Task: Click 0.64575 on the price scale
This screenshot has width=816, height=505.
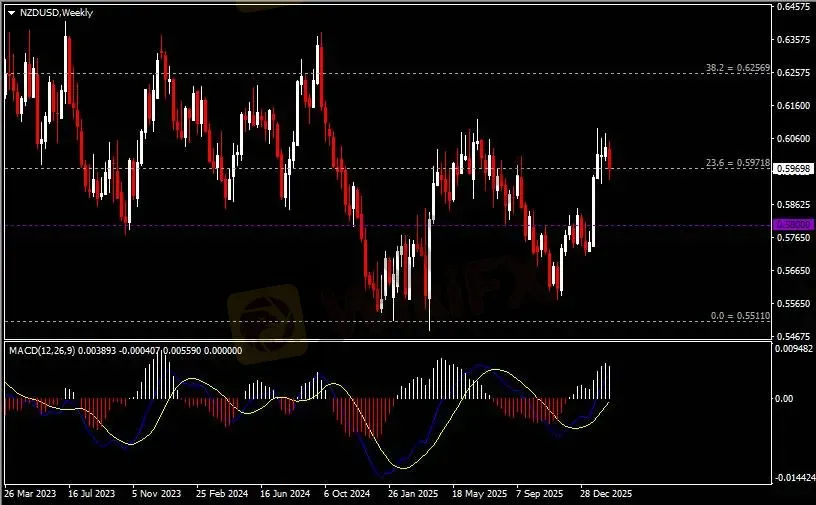Action: (794, 7)
